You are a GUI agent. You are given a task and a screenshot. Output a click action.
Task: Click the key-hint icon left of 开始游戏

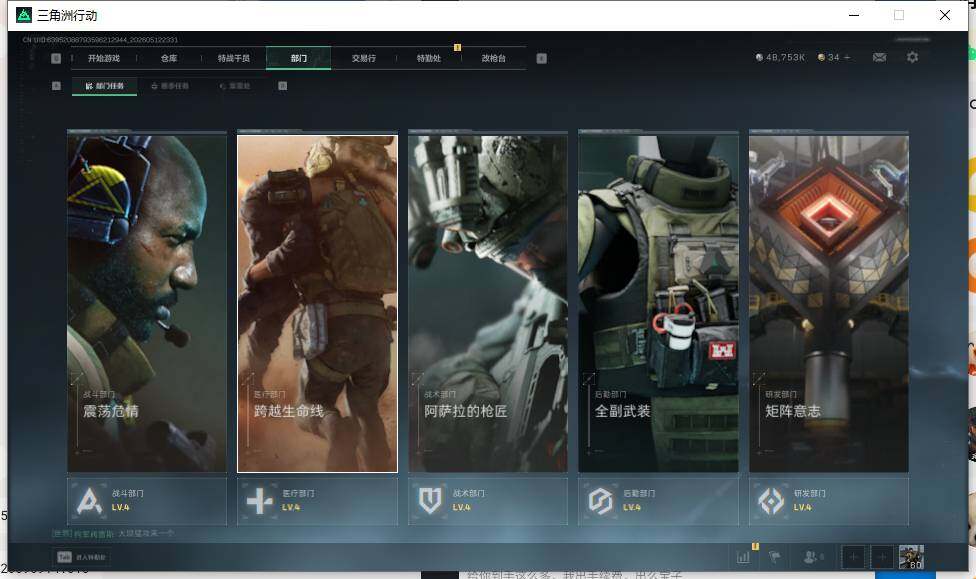coord(56,59)
